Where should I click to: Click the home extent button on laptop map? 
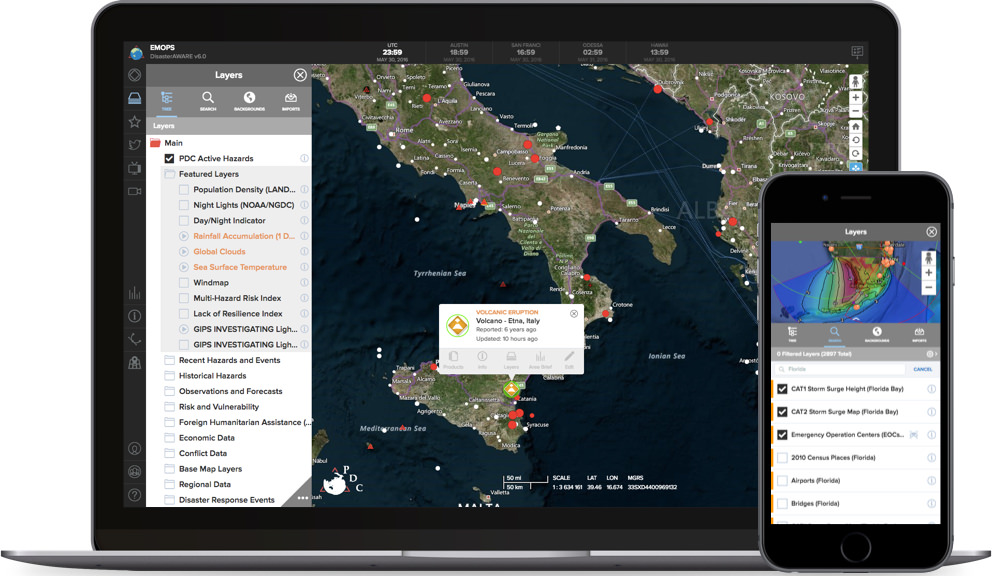[x=855, y=127]
